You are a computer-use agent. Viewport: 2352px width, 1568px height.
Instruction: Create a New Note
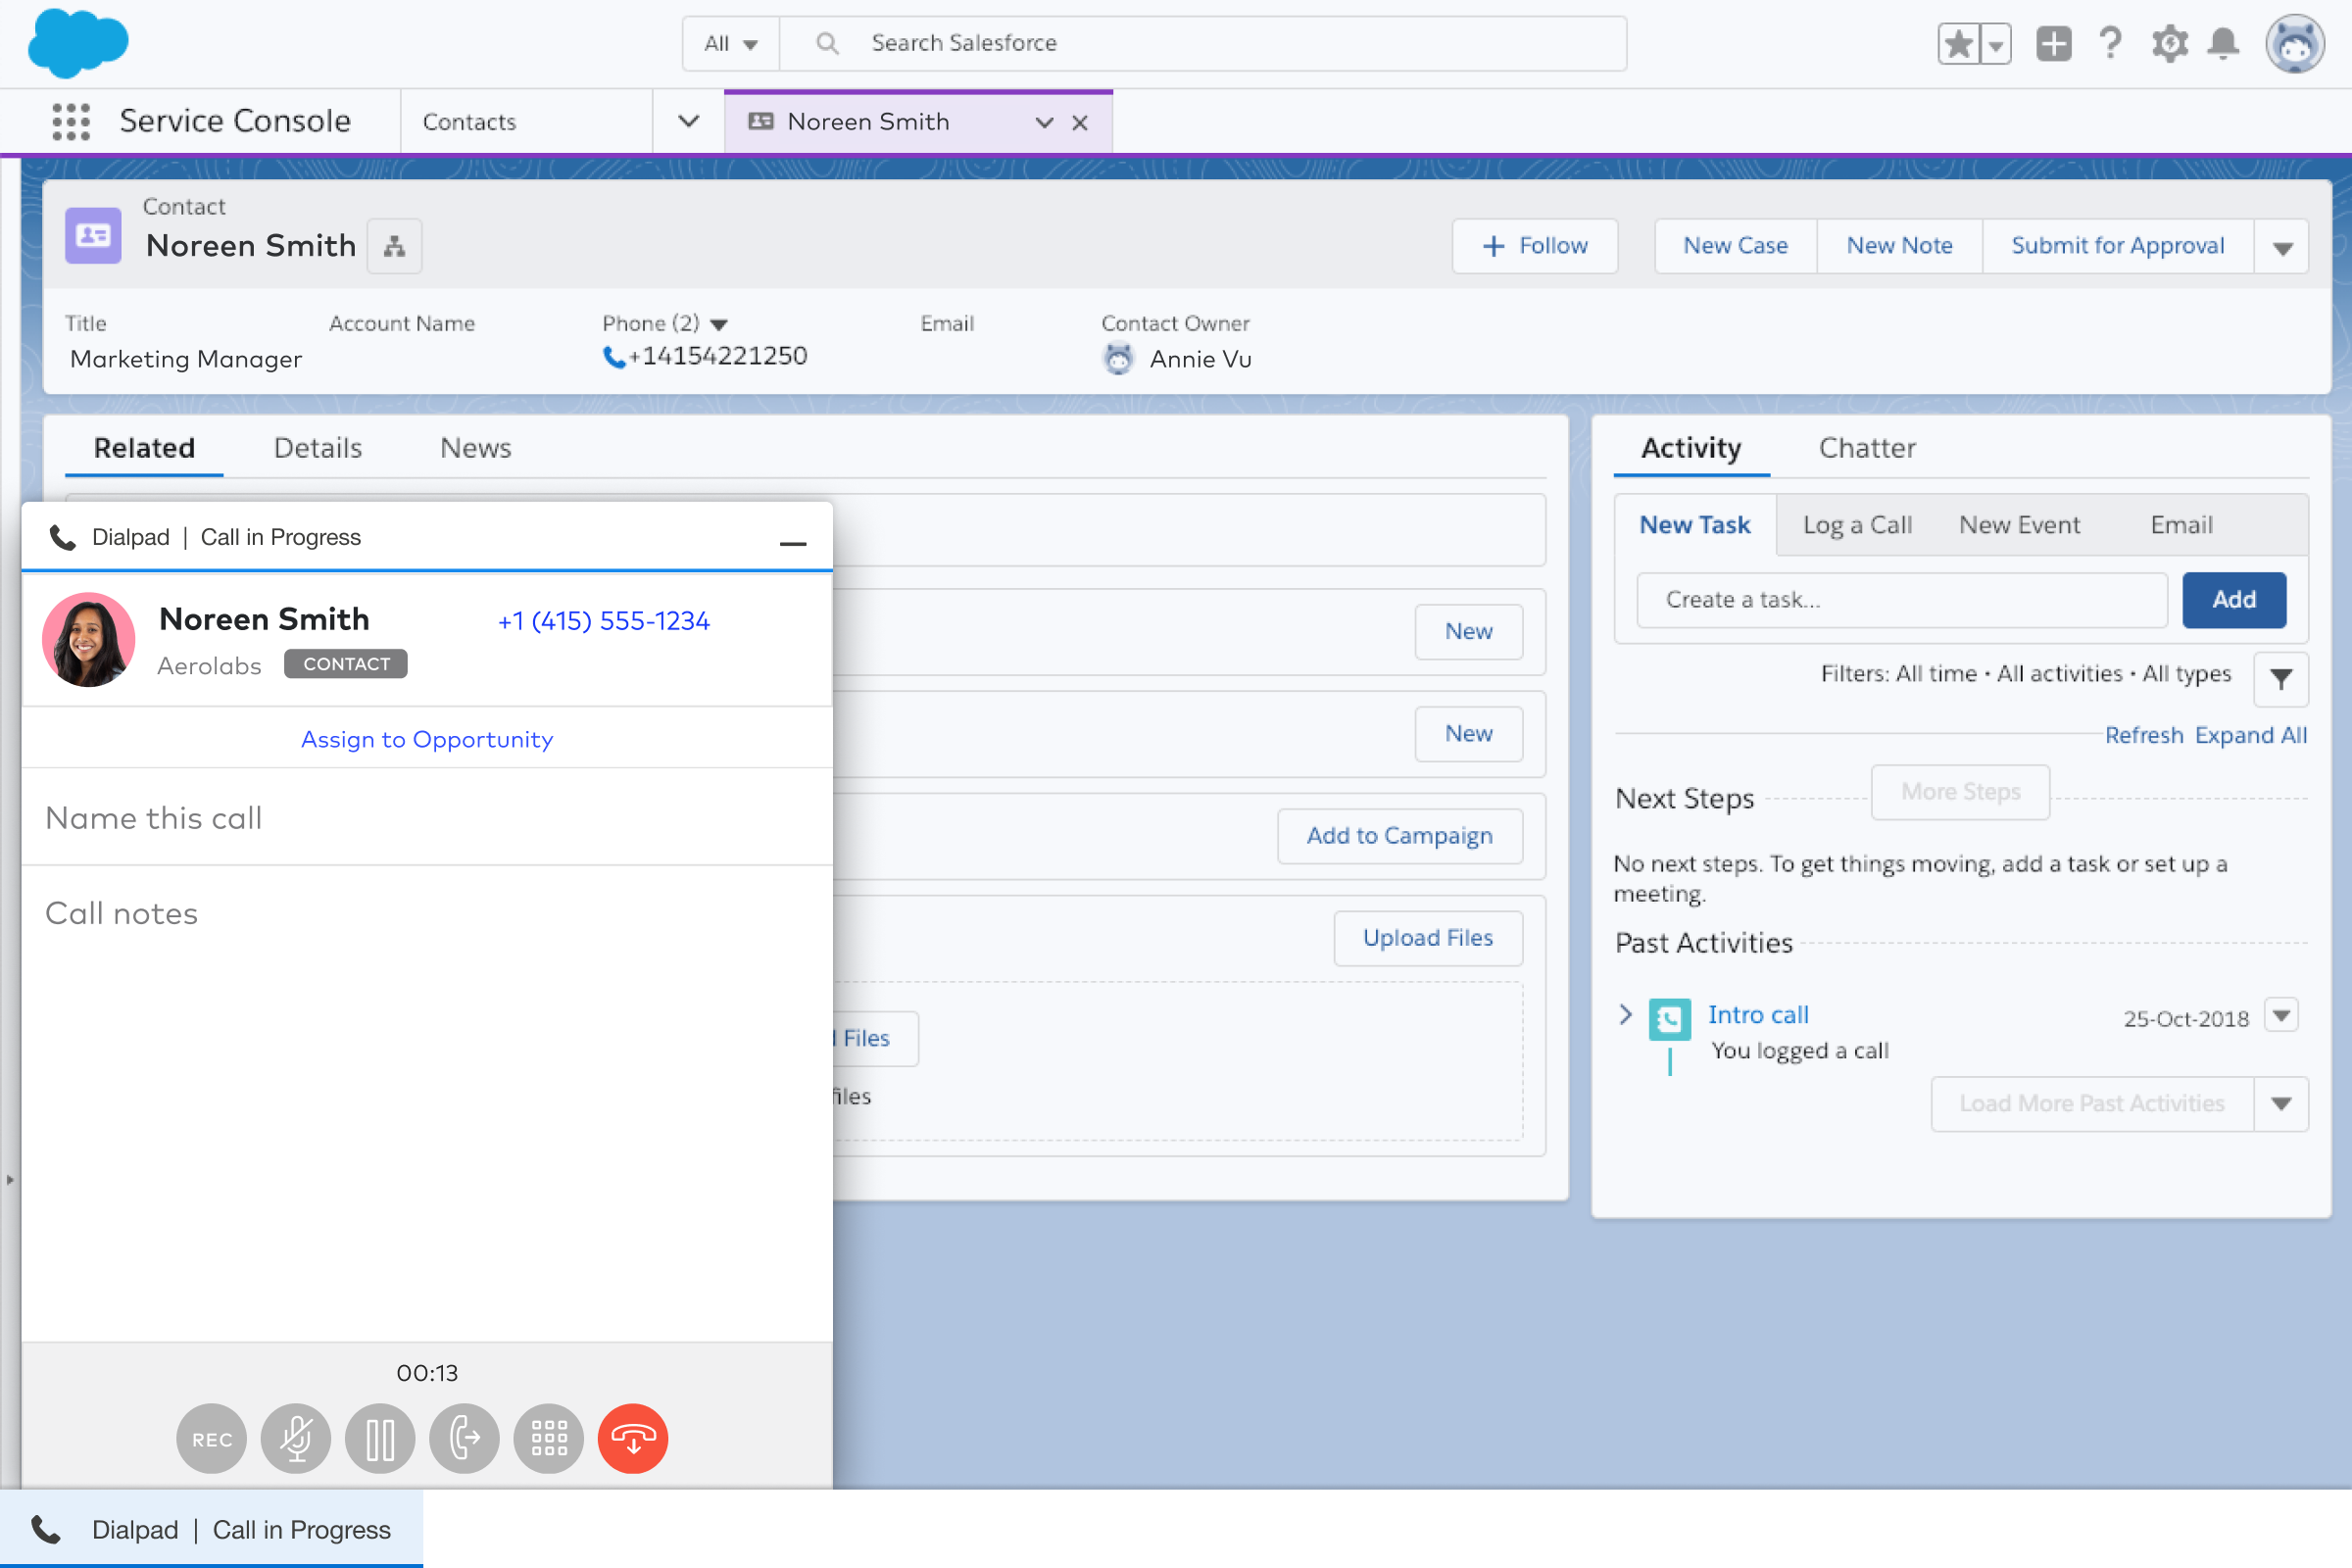(x=1900, y=246)
